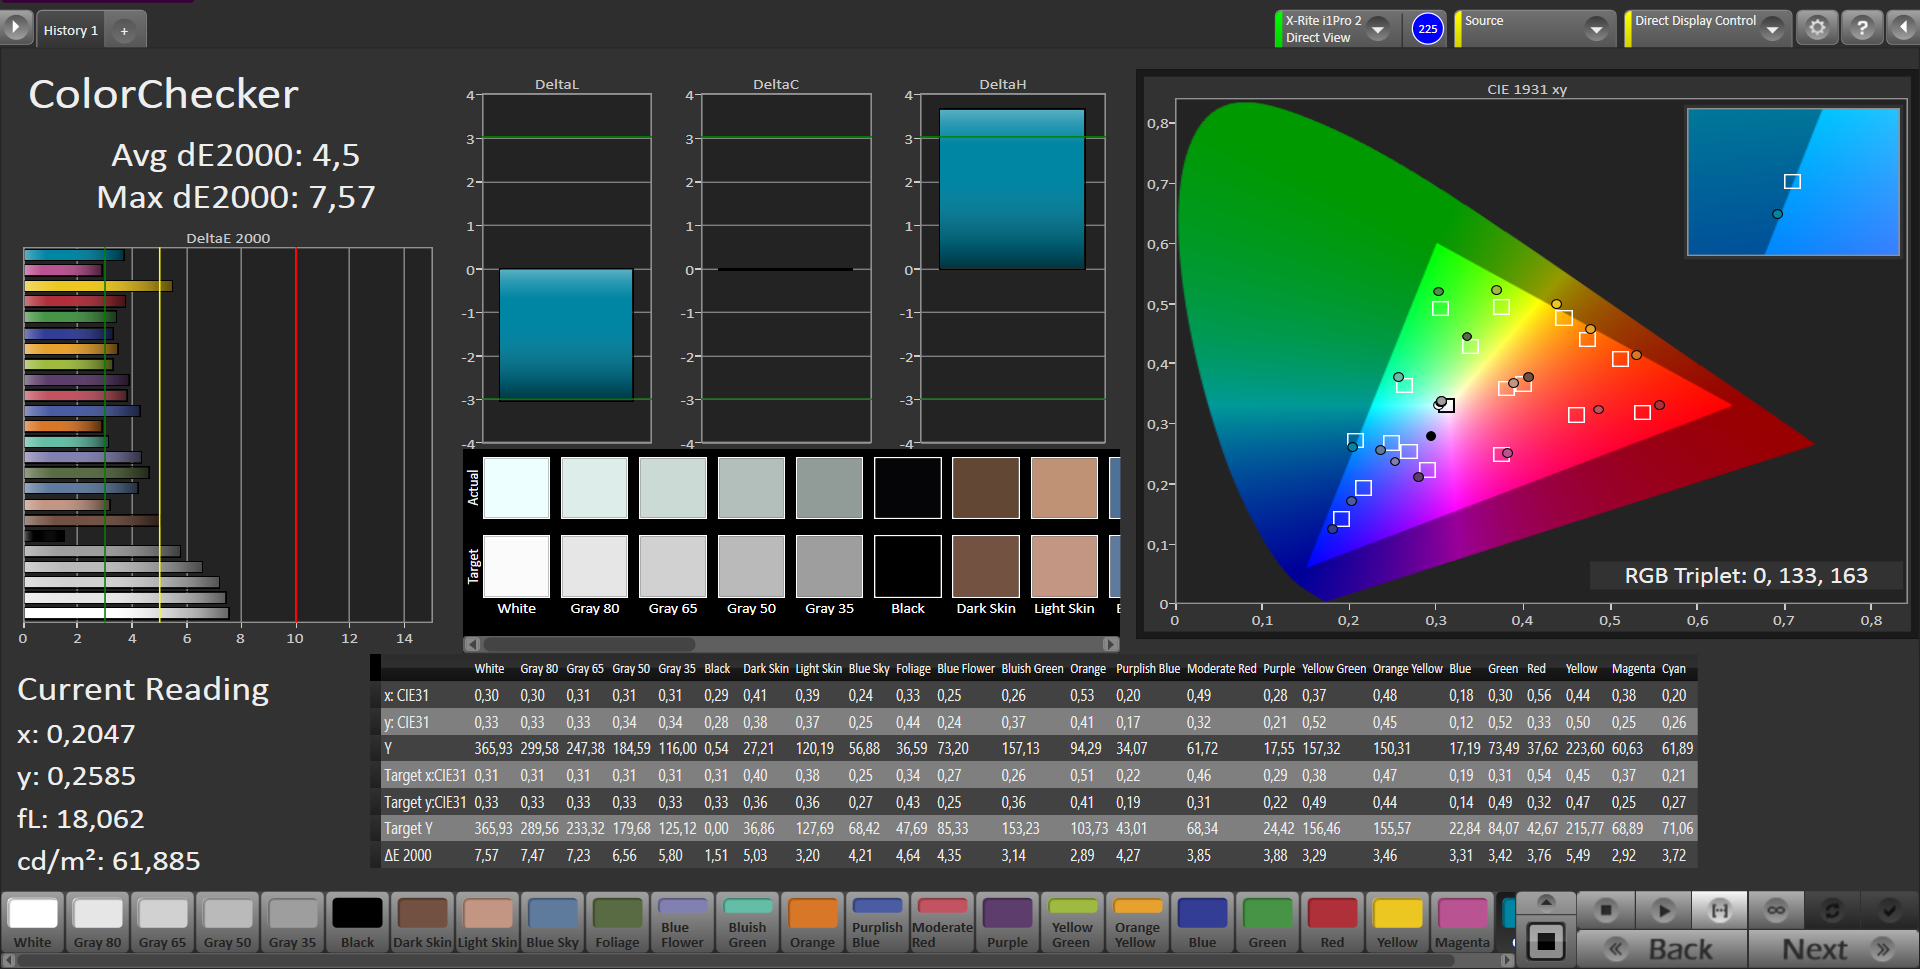Click the read series bracket icon

1719,910
